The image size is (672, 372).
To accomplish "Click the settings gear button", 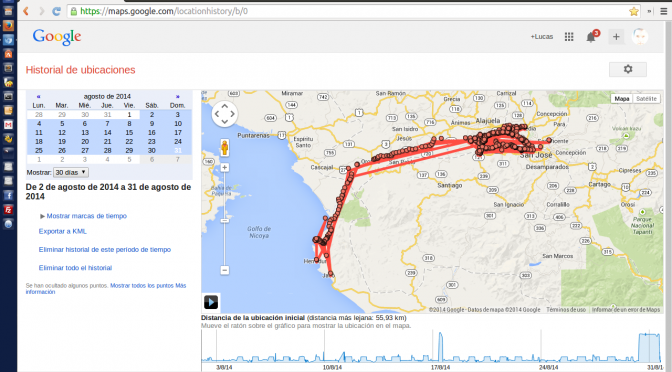I will click(628, 69).
